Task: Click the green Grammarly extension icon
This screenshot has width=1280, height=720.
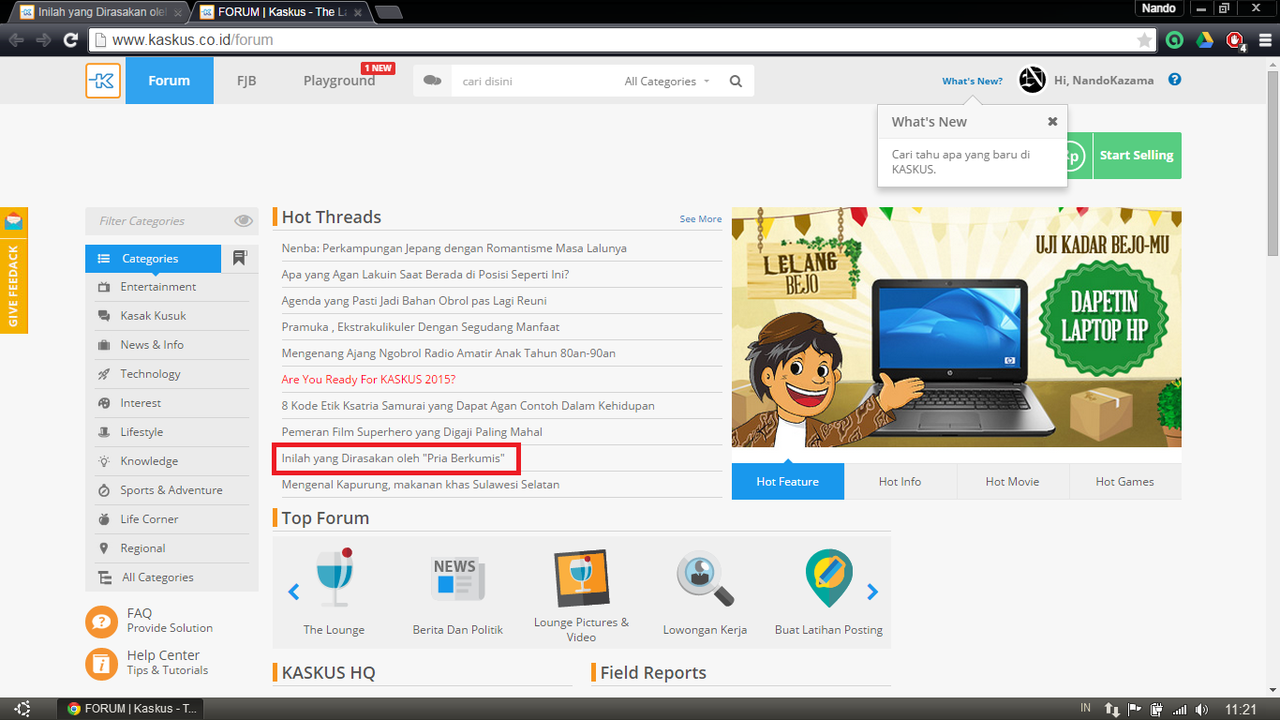Action: pos(1175,40)
